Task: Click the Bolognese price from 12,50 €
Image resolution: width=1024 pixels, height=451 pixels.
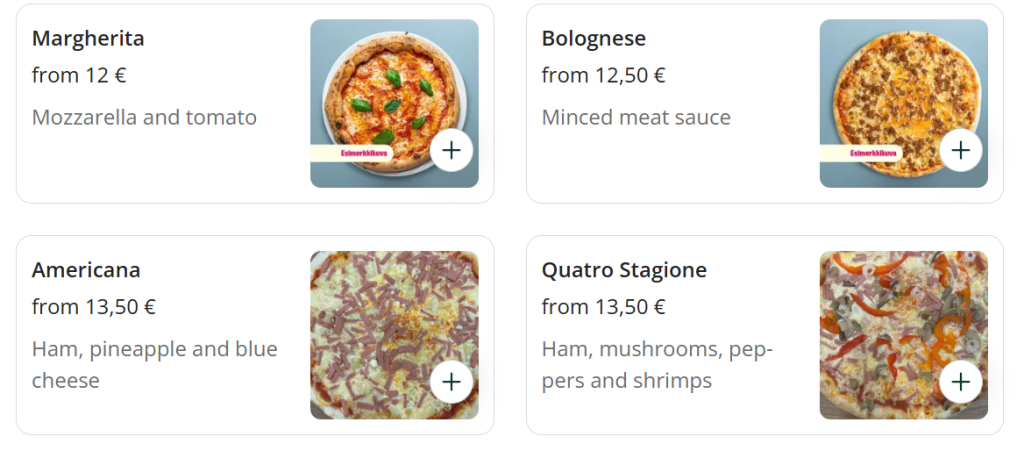Action: click(603, 75)
